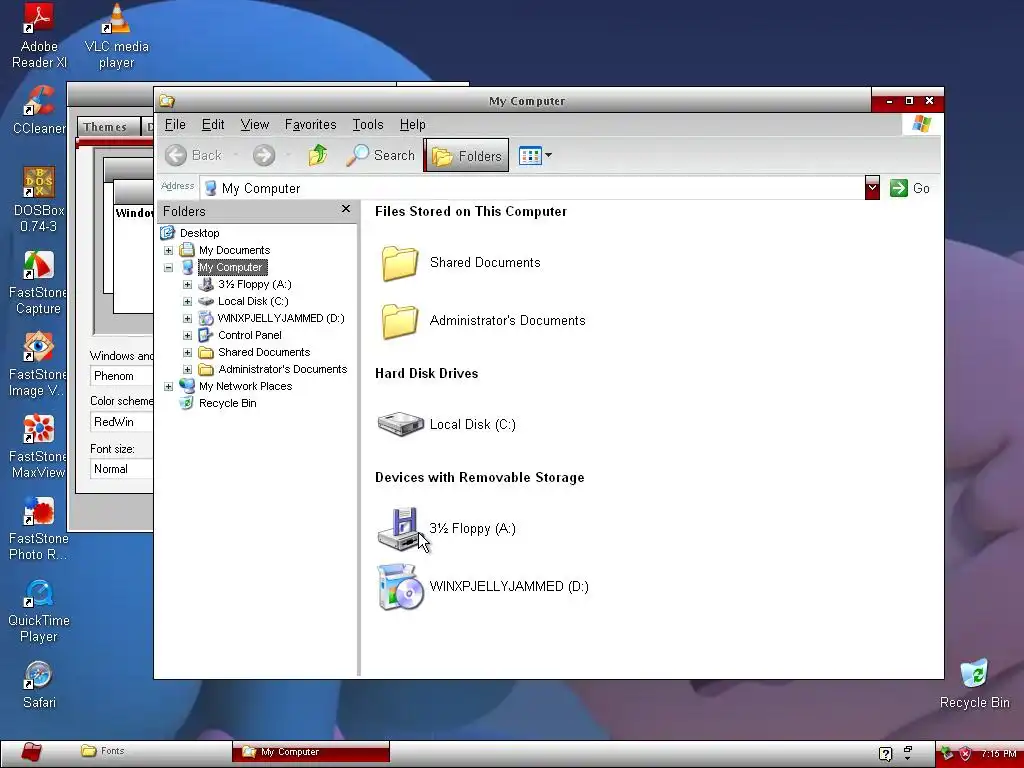Open the Address bar dropdown arrow
1024x768 pixels.
(872, 188)
